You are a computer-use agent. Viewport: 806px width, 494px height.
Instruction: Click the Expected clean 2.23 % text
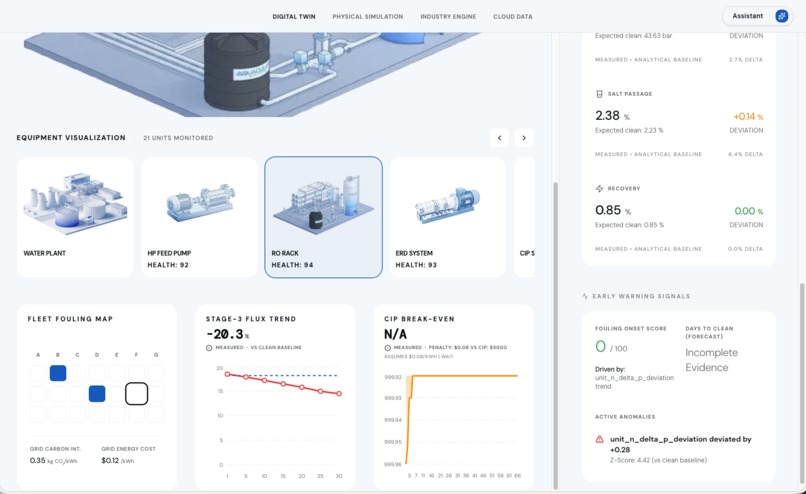629,131
